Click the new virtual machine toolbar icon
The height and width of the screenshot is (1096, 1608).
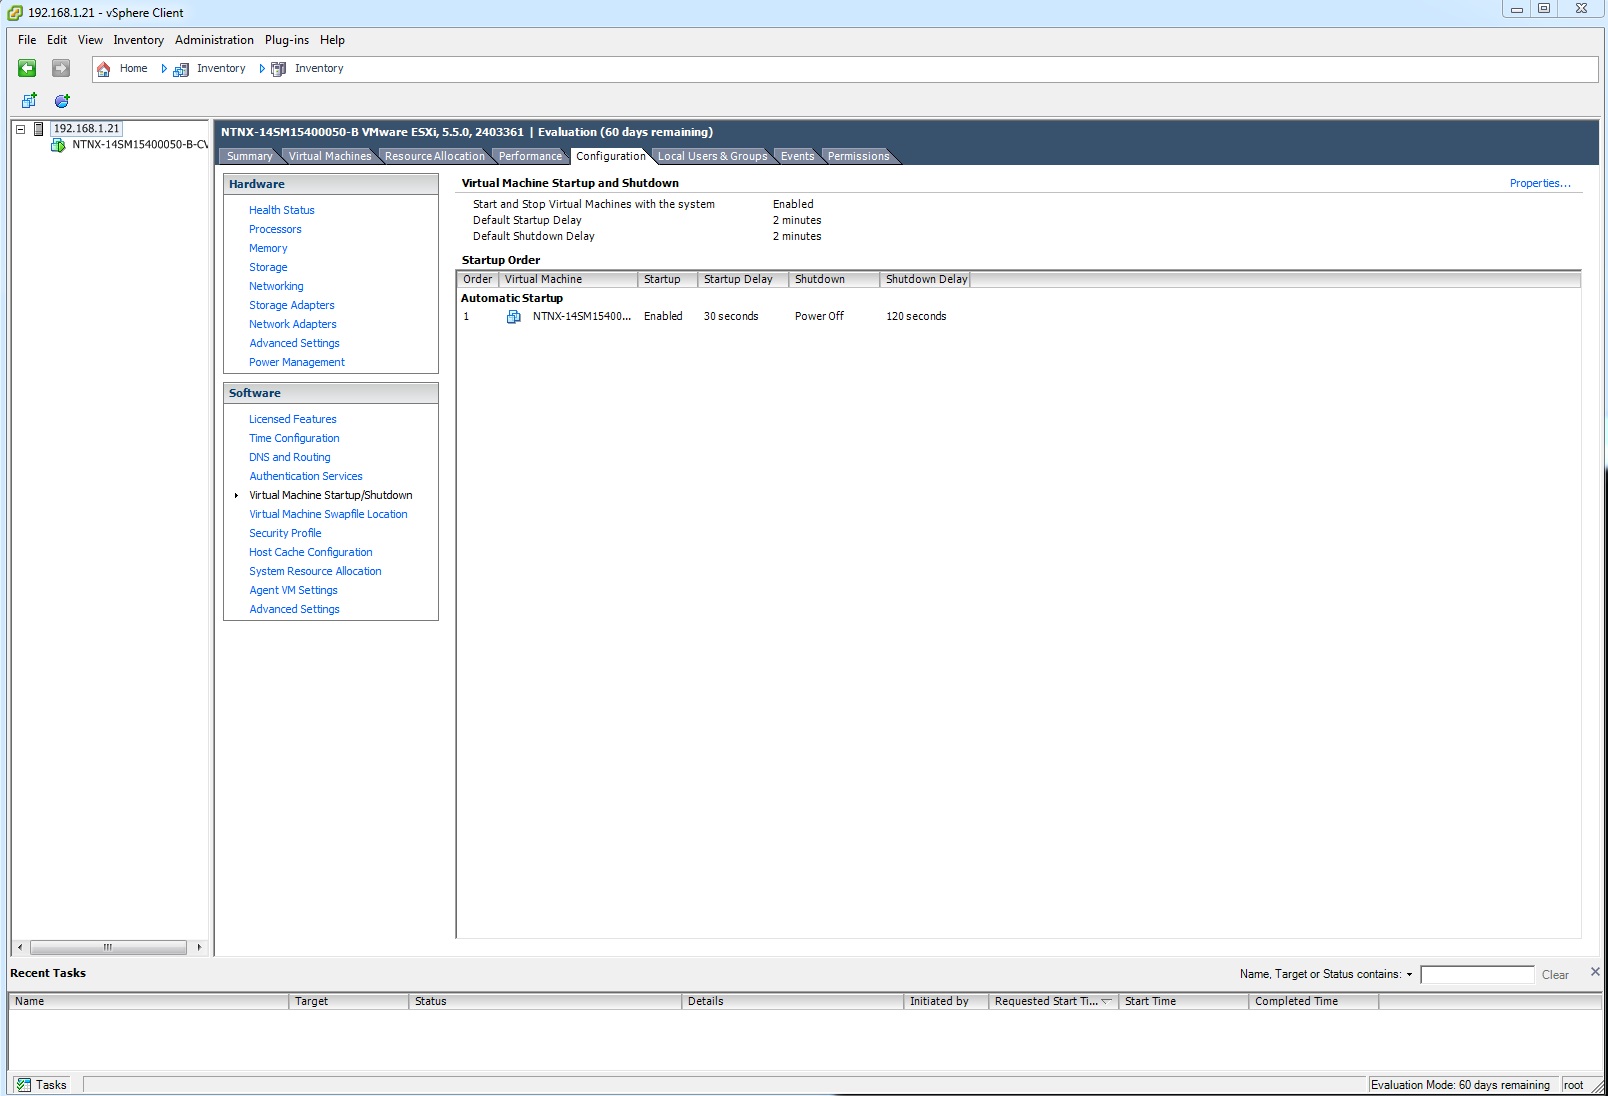(x=29, y=101)
